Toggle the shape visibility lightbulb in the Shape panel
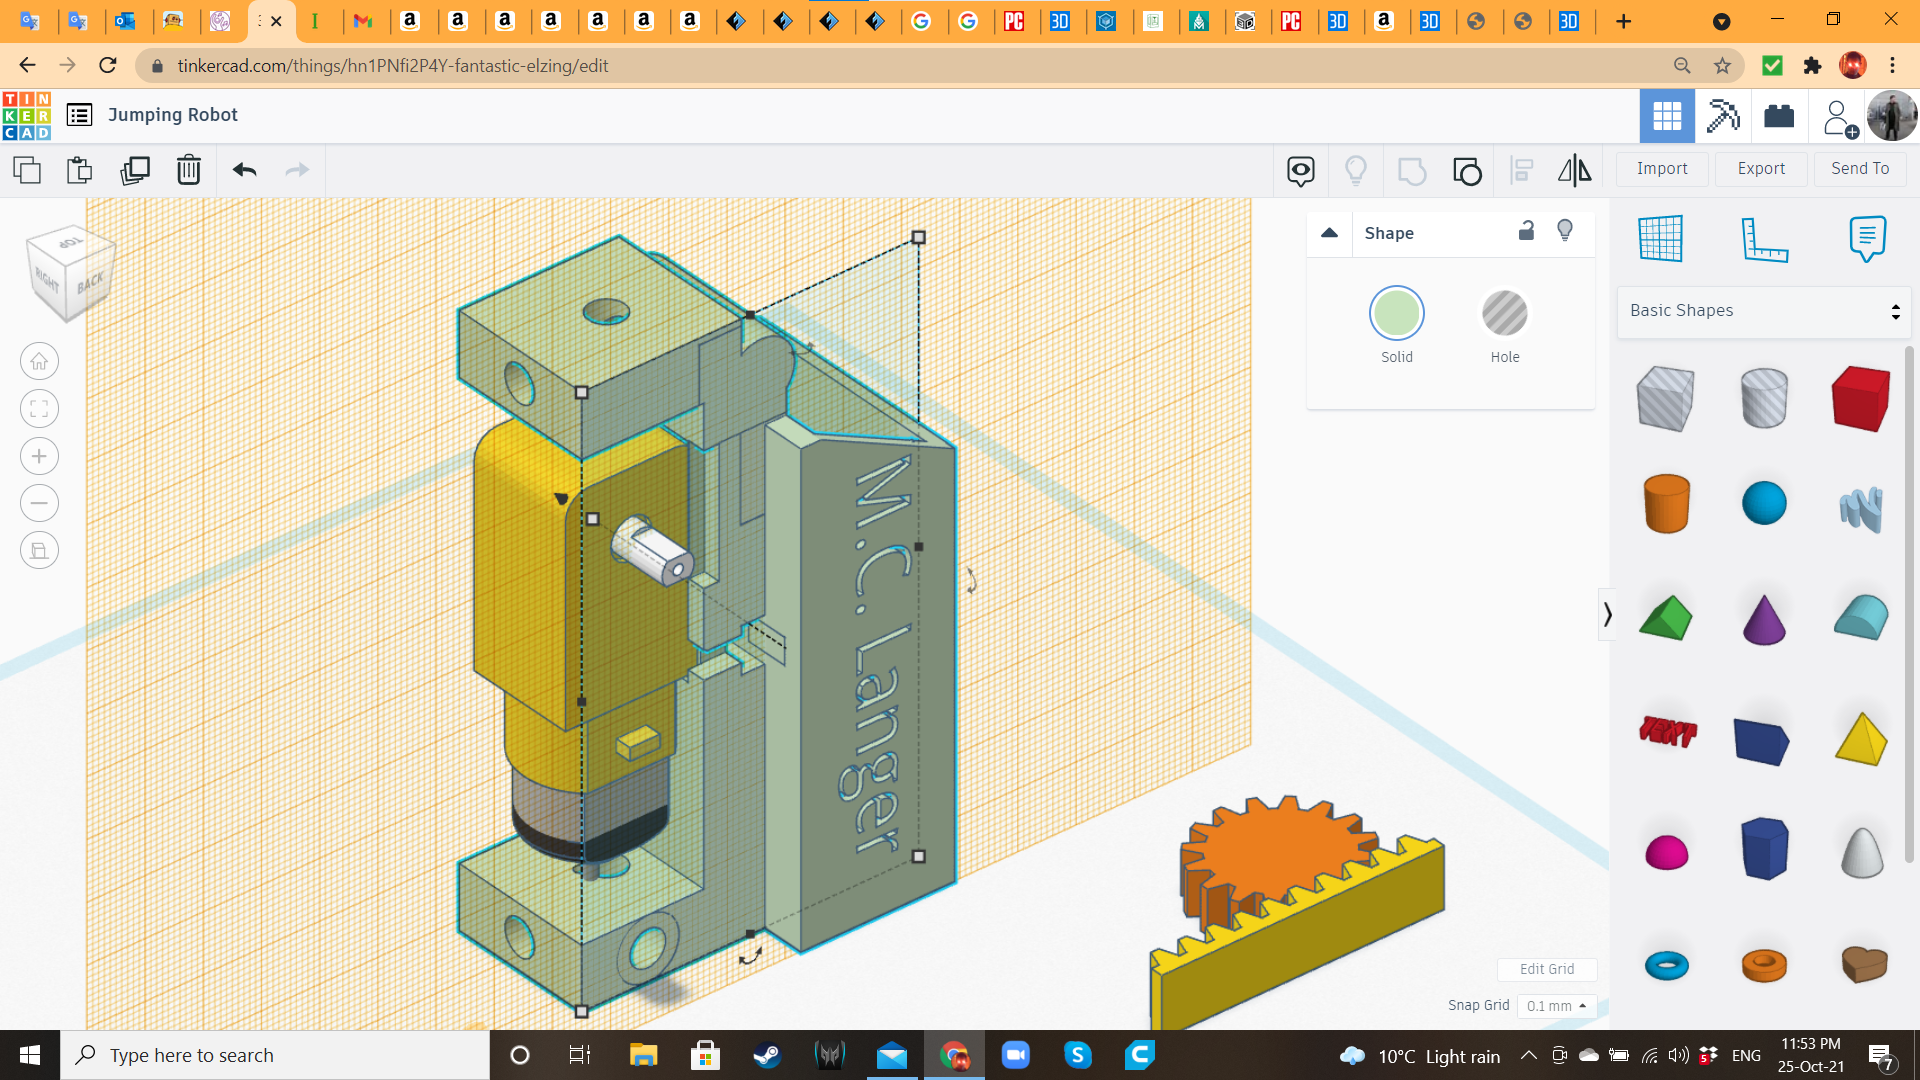The width and height of the screenshot is (1920, 1080). click(1565, 231)
